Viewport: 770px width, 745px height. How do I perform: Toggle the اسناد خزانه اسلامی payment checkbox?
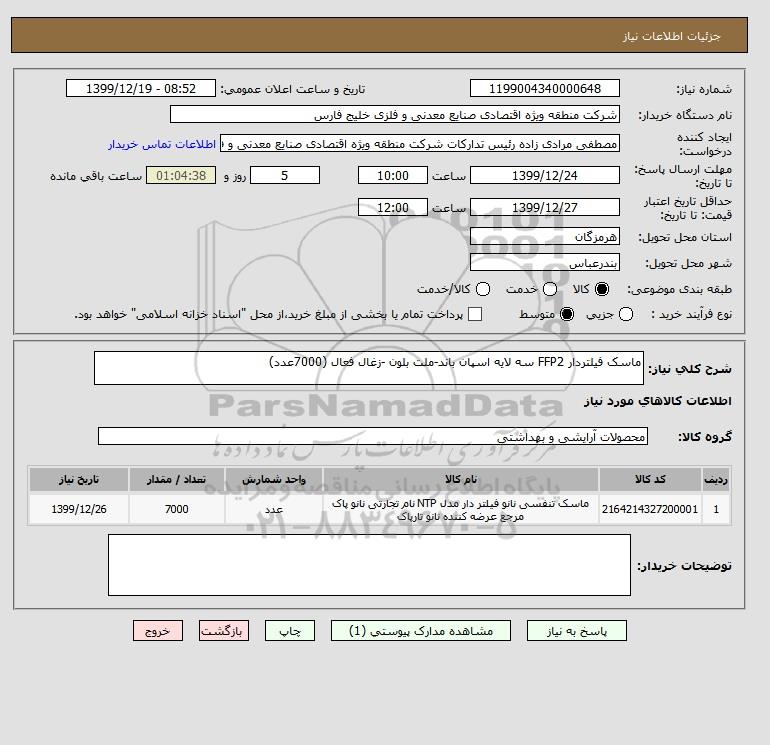(475, 314)
